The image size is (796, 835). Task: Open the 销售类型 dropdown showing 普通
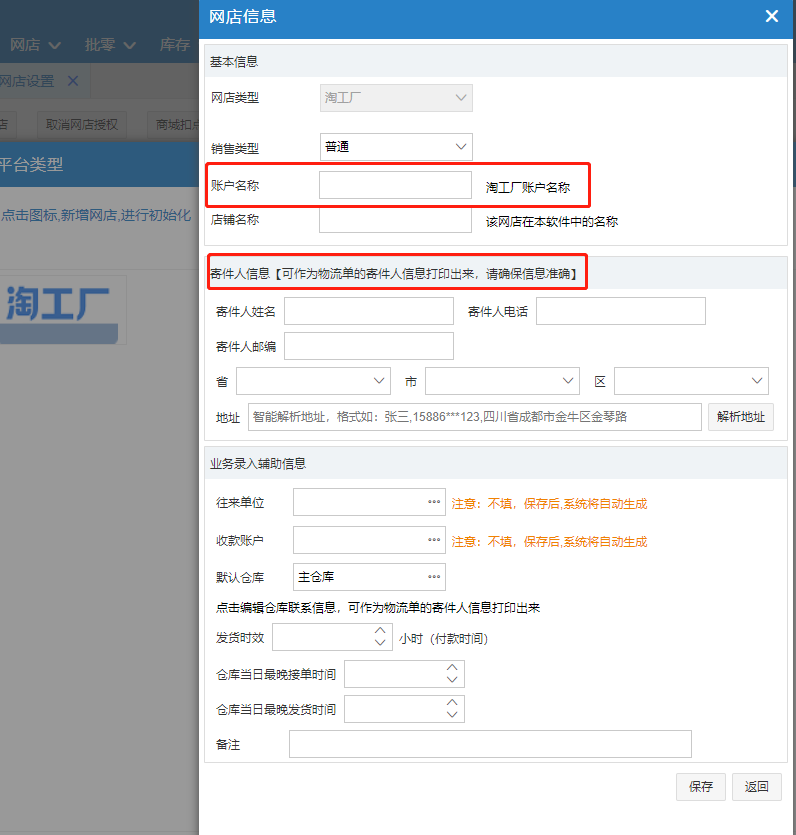pyautogui.click(x=396, y=147)
